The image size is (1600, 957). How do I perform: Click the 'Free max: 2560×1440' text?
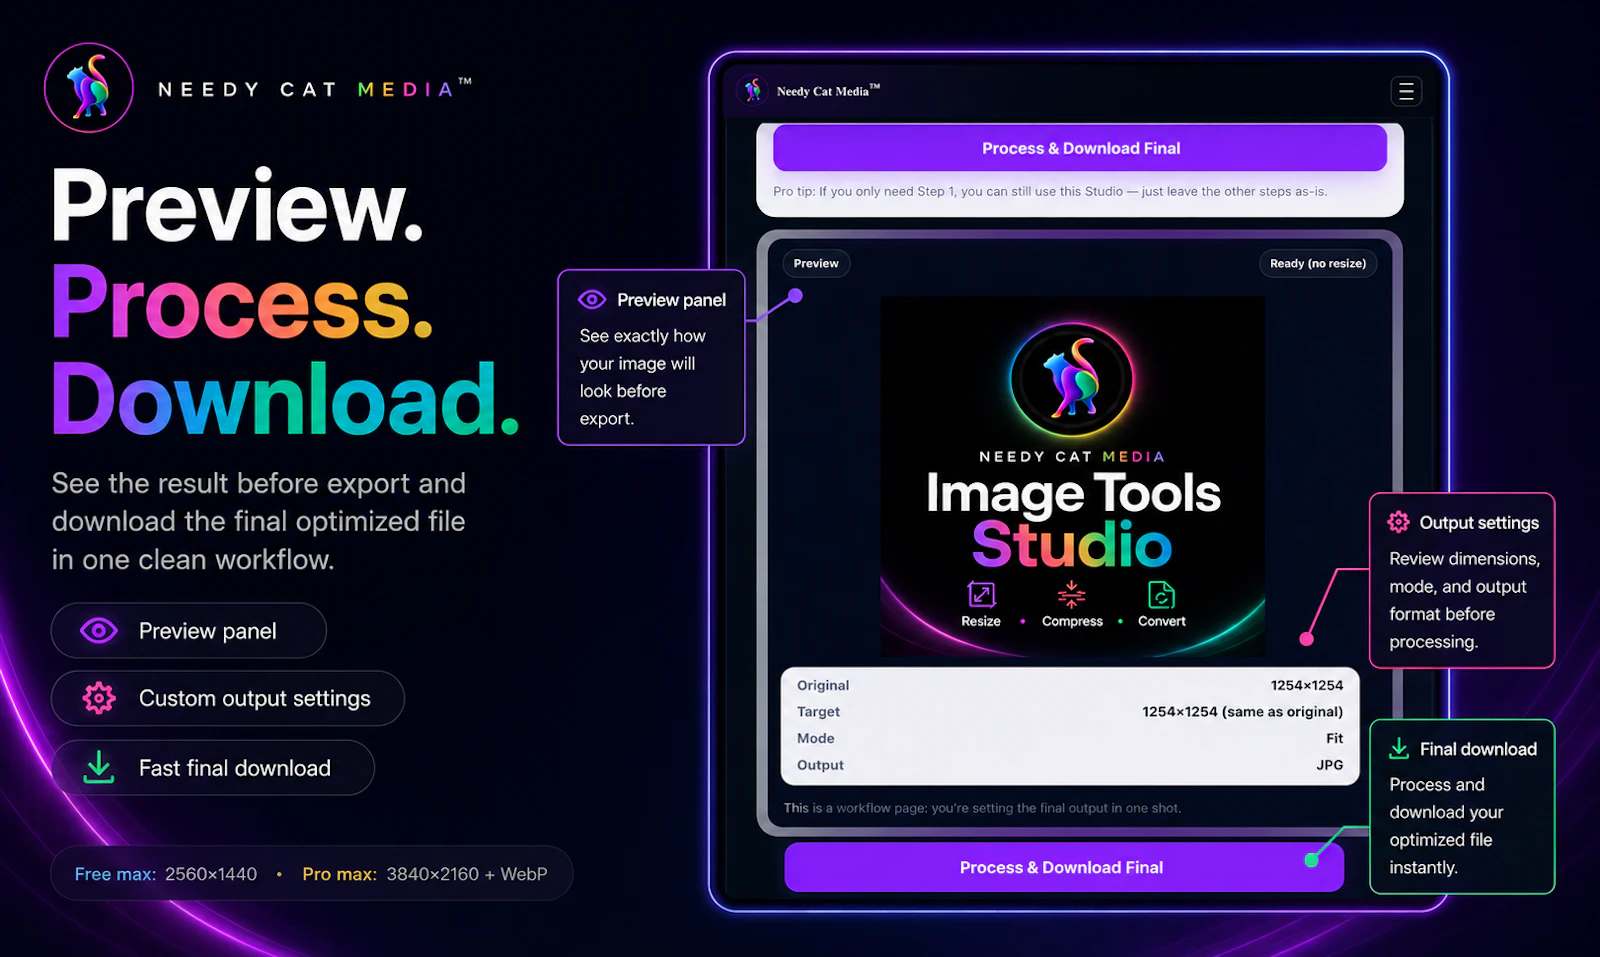pyautogui.click(x=166, y=874)
